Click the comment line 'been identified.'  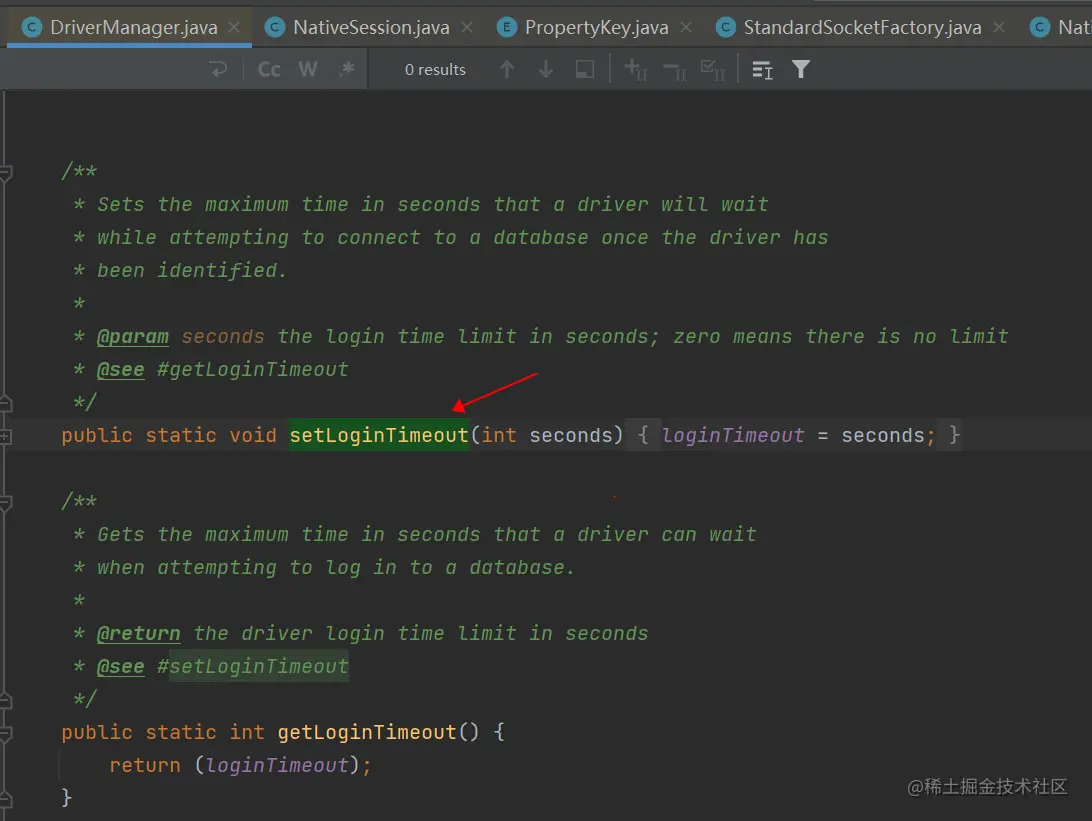tap(192, 271)
